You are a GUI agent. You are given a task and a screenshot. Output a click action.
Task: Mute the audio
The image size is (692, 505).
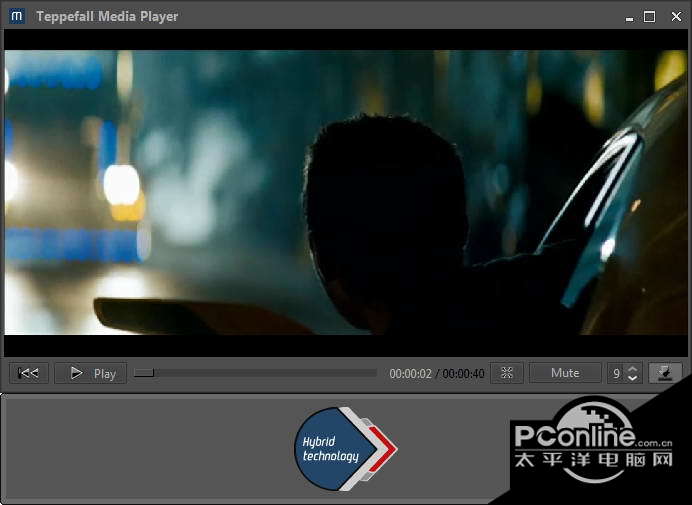[x=565, y=373]
